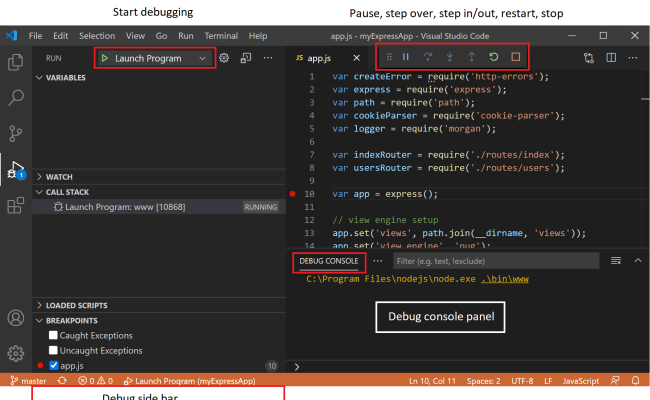Click Ln 10, Col 11 status entry
The height and width of the screenshot is (400, 650).
coord(432,381)
